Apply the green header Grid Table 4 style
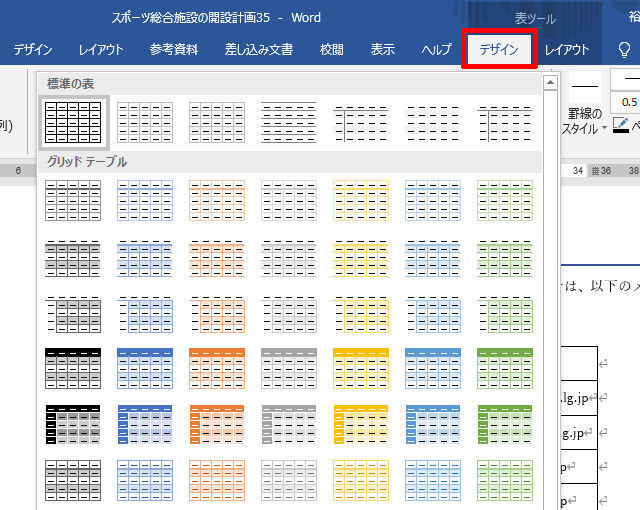640x510 pixels. (504, 368)
